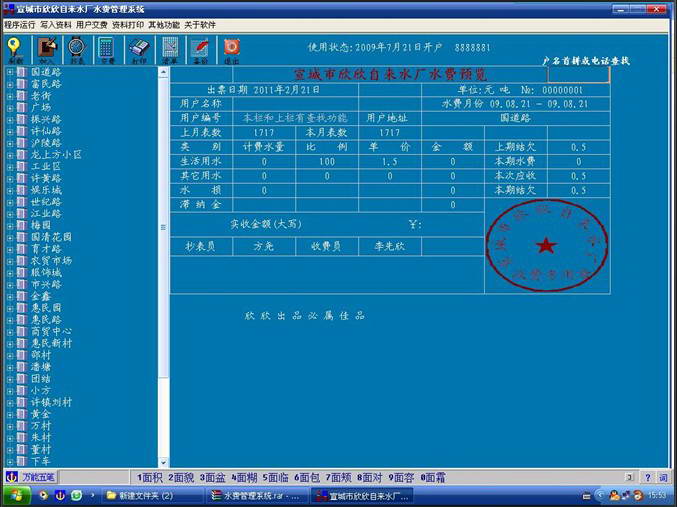Click the 上月表数 value 1717
677x507 pixels.
coord(264,133)
